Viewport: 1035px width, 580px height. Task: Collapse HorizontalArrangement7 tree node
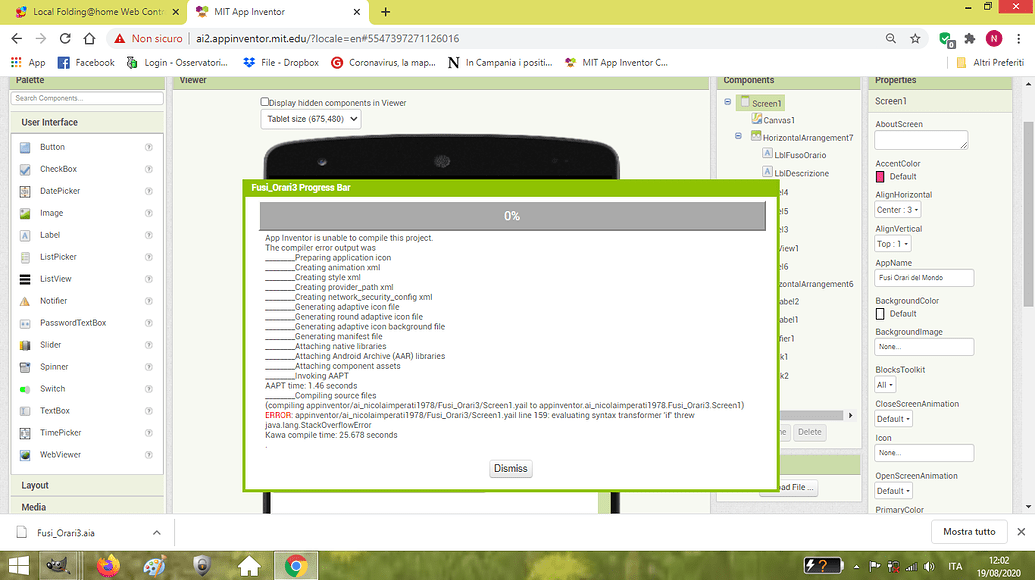pos(738,136)
